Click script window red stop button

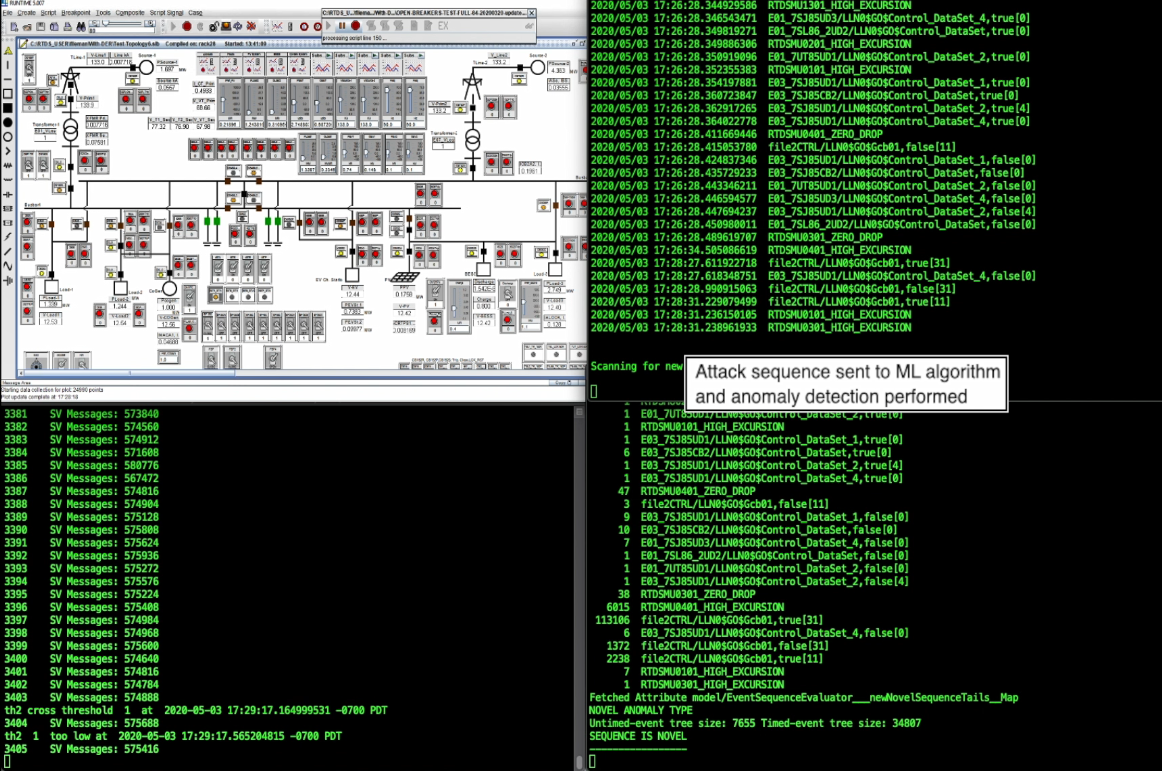coord(355,26)
